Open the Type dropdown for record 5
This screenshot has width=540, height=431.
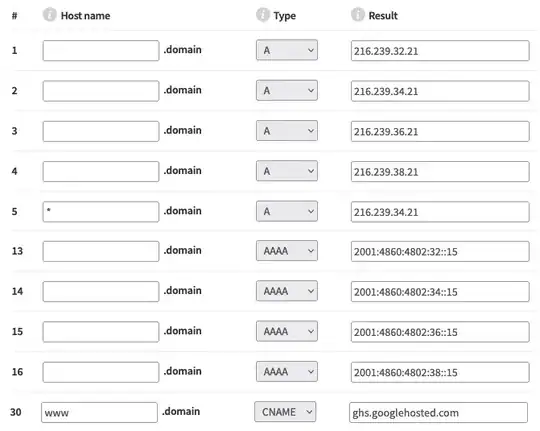coord(287,211)
